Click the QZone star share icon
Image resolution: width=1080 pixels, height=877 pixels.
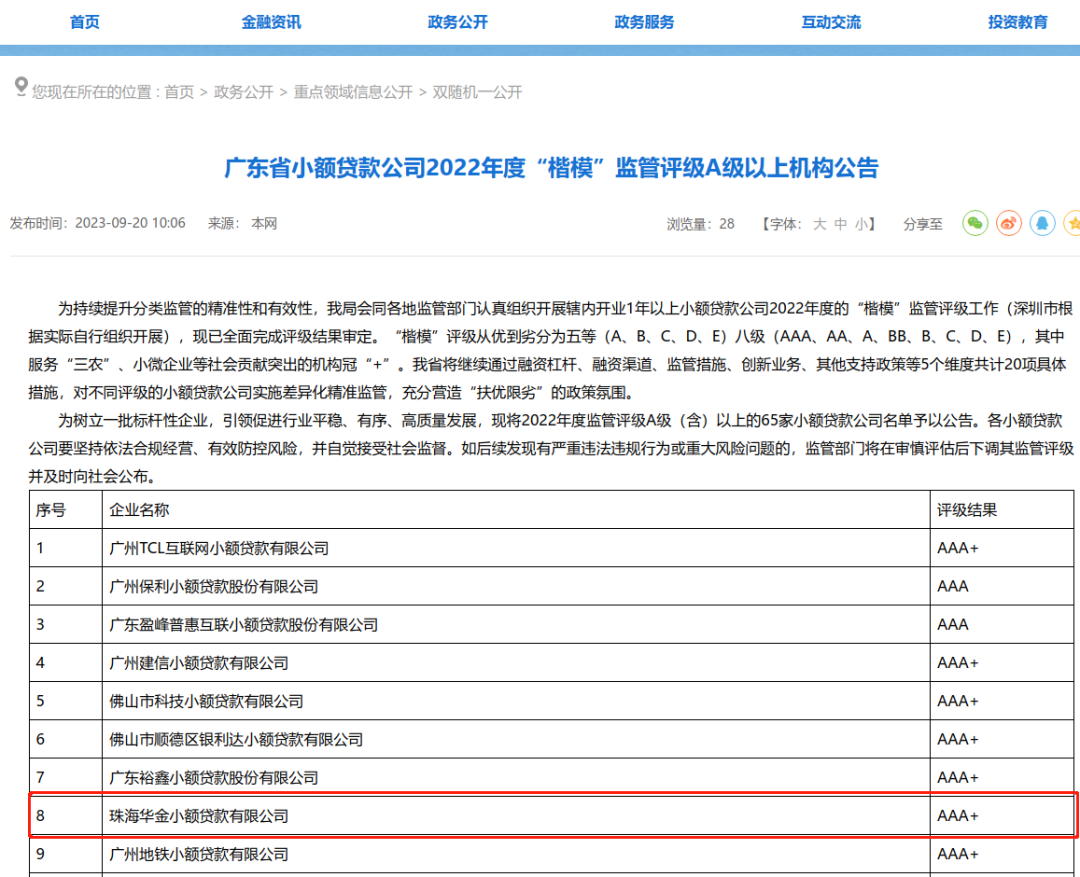pyautogui.click(x=1073, y=223)
